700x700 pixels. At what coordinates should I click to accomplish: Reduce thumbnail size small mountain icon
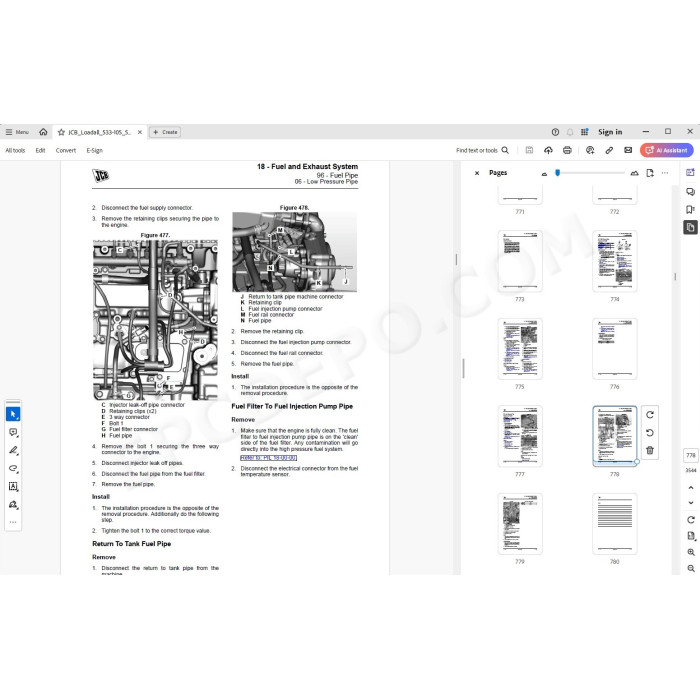click(544, 174)
